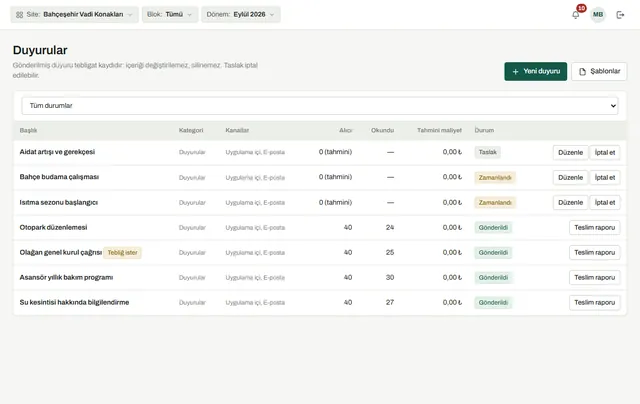Viewport: 640px width, 404px height.
Task: Open the Site selector Bahçeşehir Vadi Konakları
Action: pos(74,15)
